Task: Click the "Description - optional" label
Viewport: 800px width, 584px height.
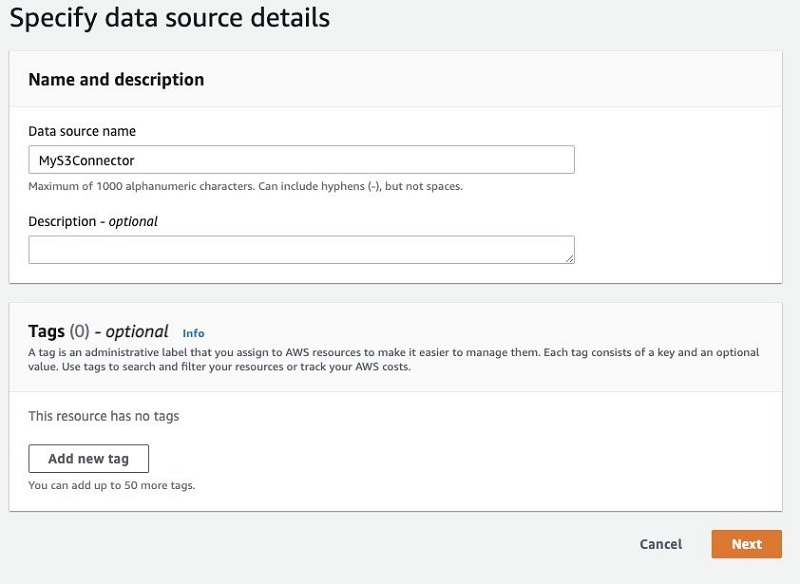Action: [x=93, y=221]
